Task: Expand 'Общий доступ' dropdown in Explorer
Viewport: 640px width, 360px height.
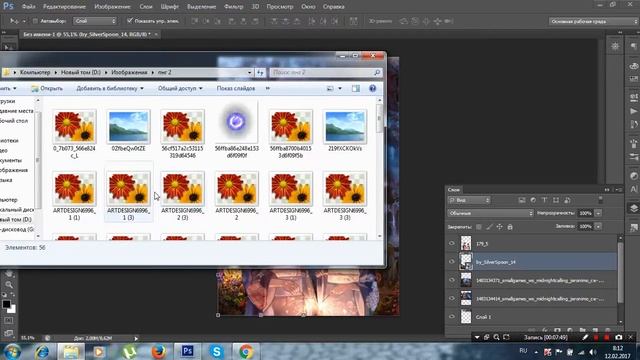Action: (200, 89)
